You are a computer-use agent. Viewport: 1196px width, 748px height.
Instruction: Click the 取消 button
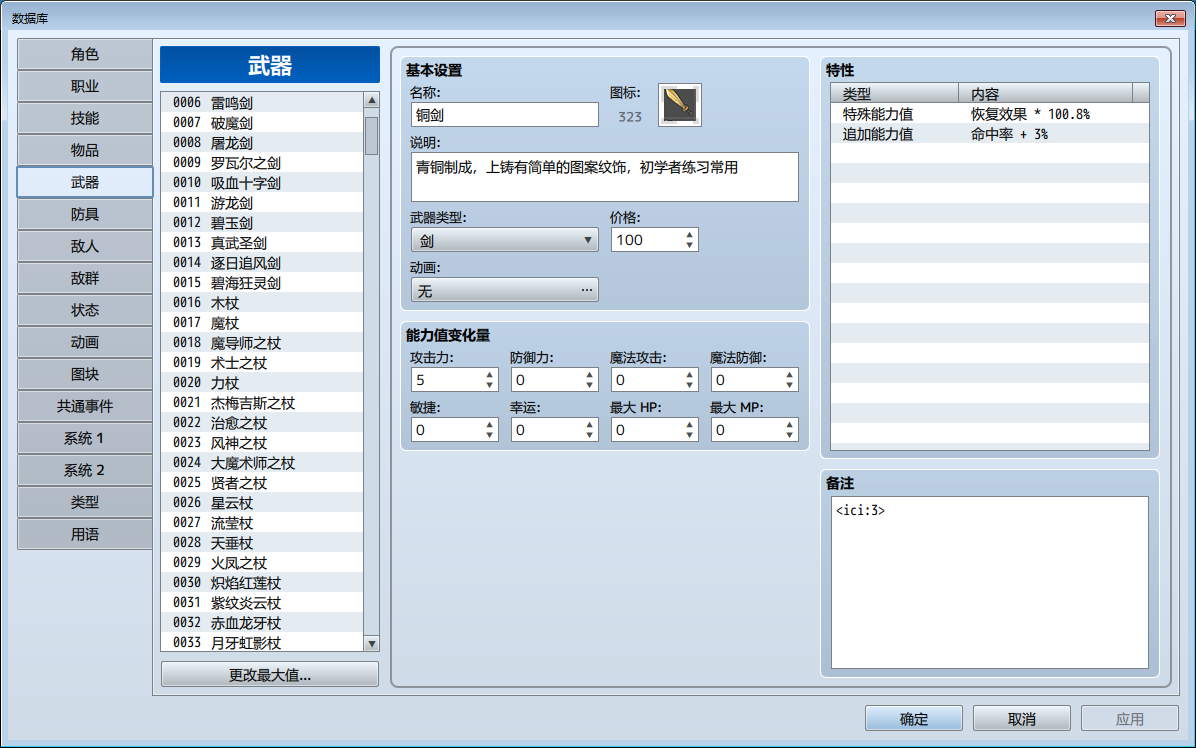1022,718
